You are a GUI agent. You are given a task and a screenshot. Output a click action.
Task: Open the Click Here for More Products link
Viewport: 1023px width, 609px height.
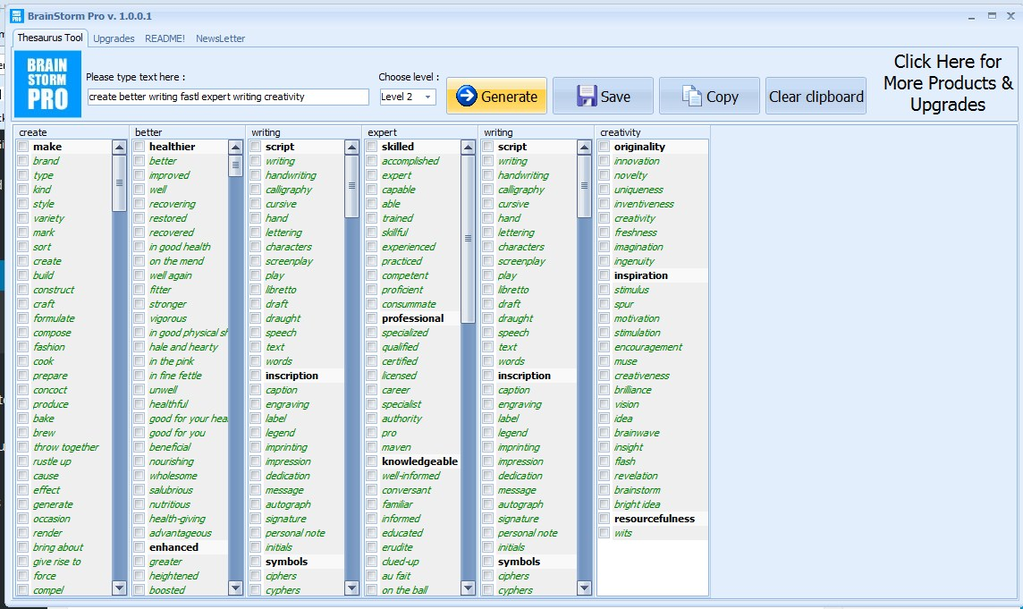[947, 83]
